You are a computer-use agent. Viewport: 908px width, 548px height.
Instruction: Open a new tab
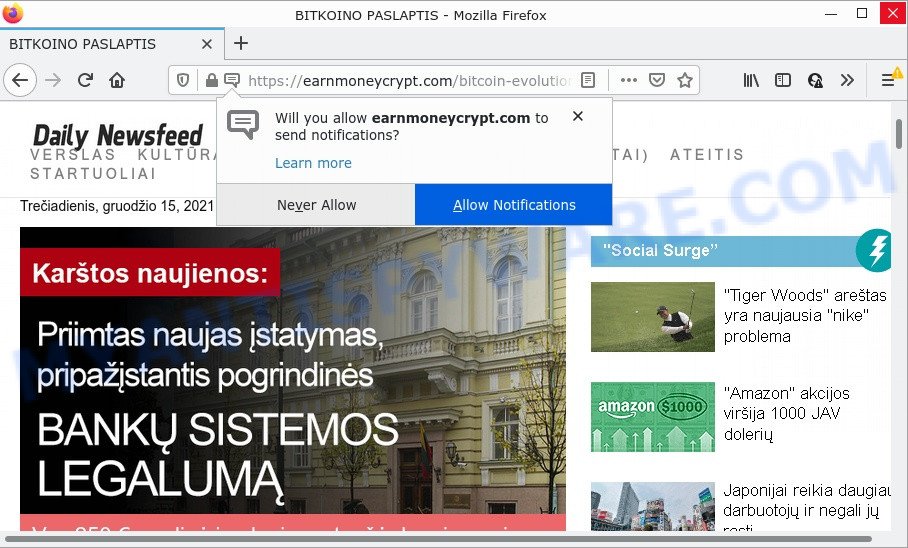click(x=241, y=43)
